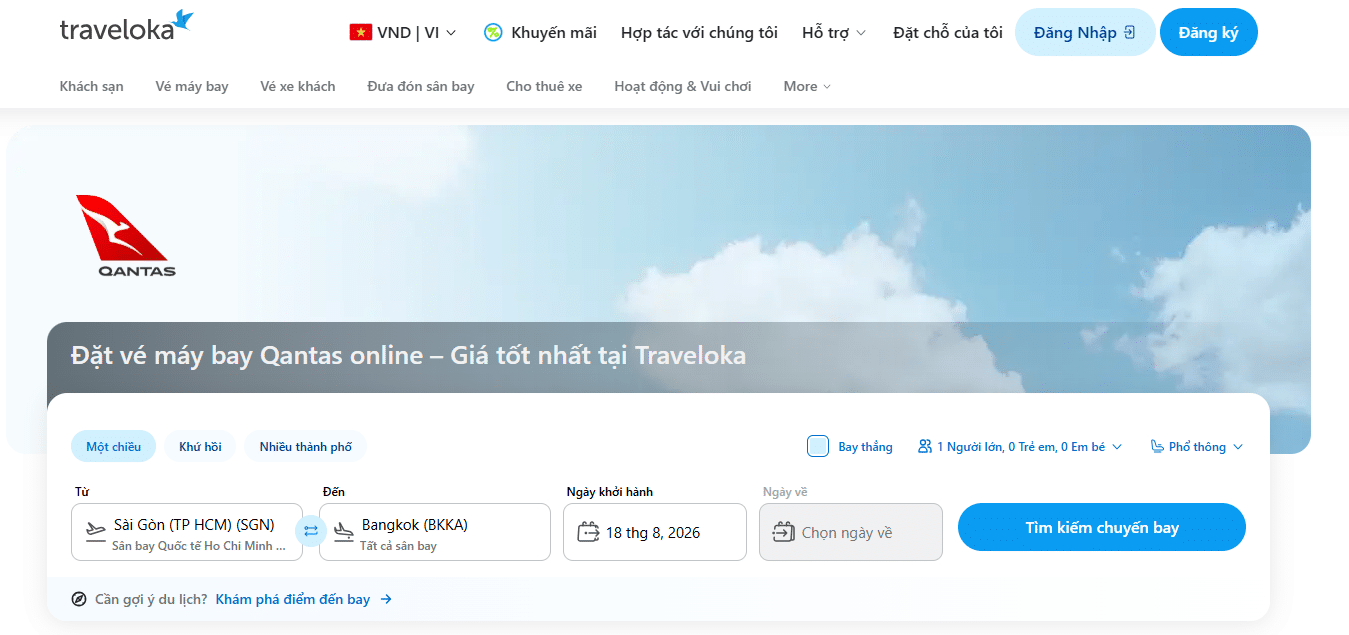The image size is (1349, 635).
Task: Click Tìm kiếm chuyến bay search button
Action: tap(1102, 527)
